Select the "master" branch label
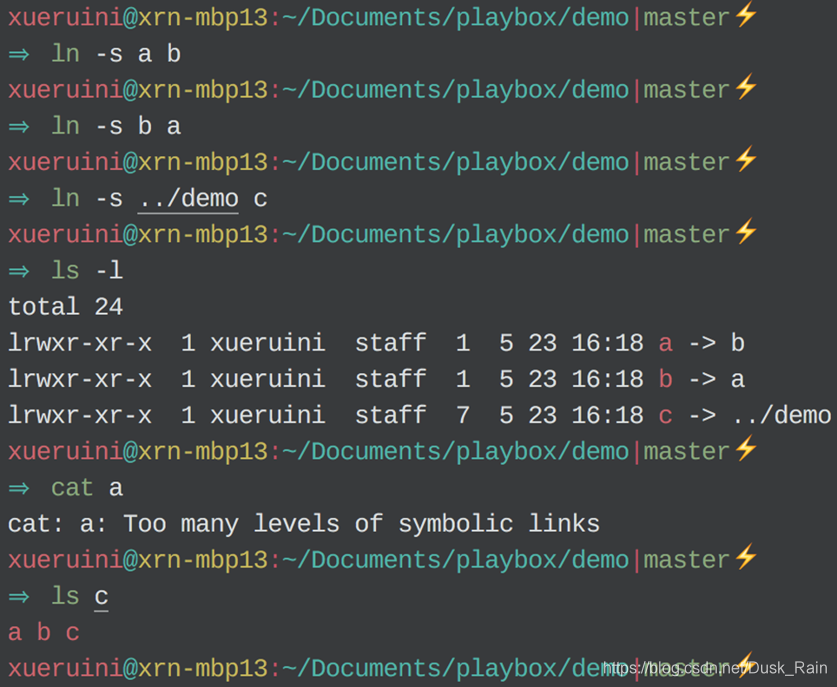 point(686,16)
